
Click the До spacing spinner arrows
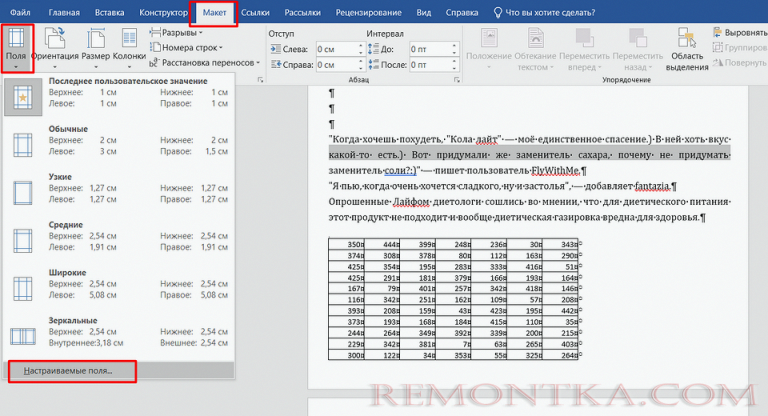[x=455, y=49]
